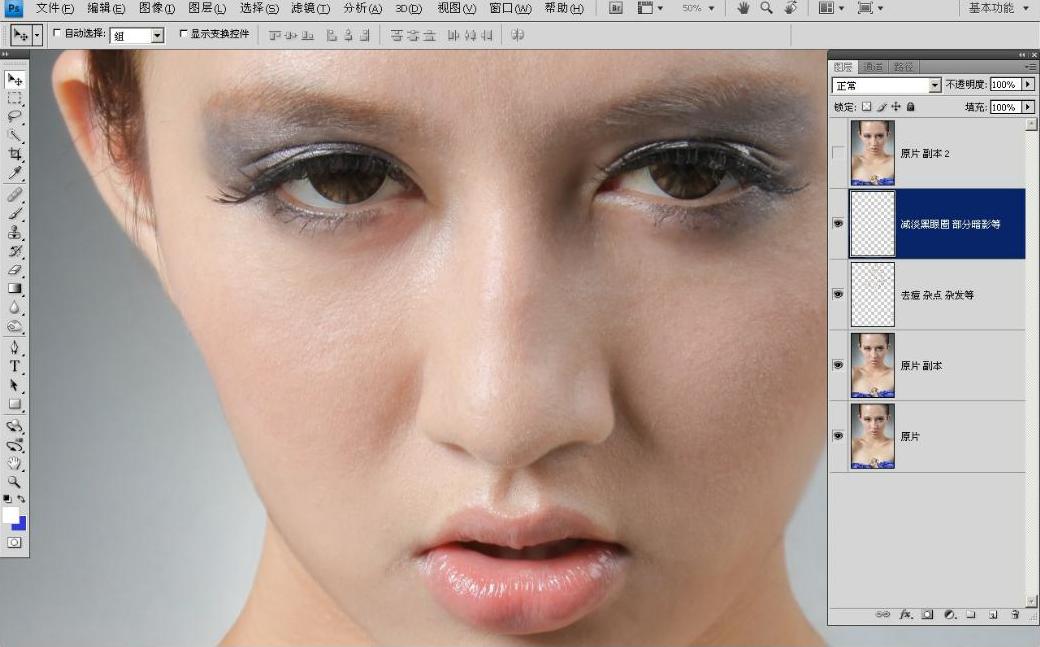Select the 3D Orbit camera tool

coord(14,445)
